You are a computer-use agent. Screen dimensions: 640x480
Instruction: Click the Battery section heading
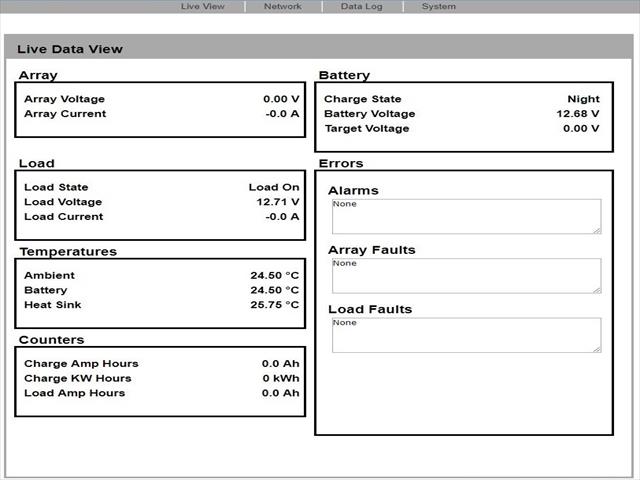click(344, 76)
